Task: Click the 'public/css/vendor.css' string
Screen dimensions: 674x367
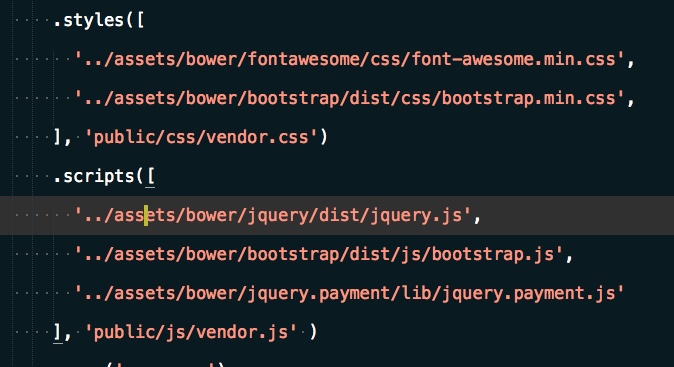Action: tap(201, 137)
